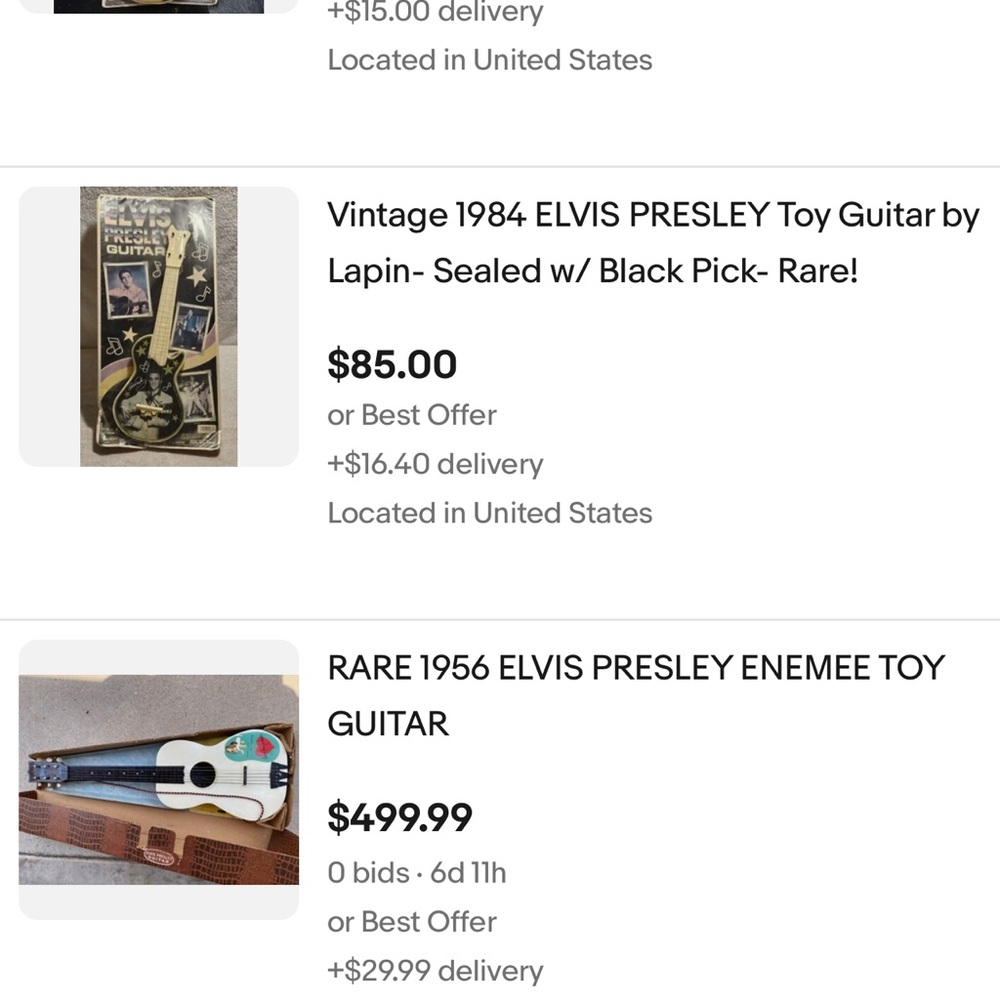
Task: Click '+$16.40 delivery' on the Lapin listing
Action: [434, 464]
